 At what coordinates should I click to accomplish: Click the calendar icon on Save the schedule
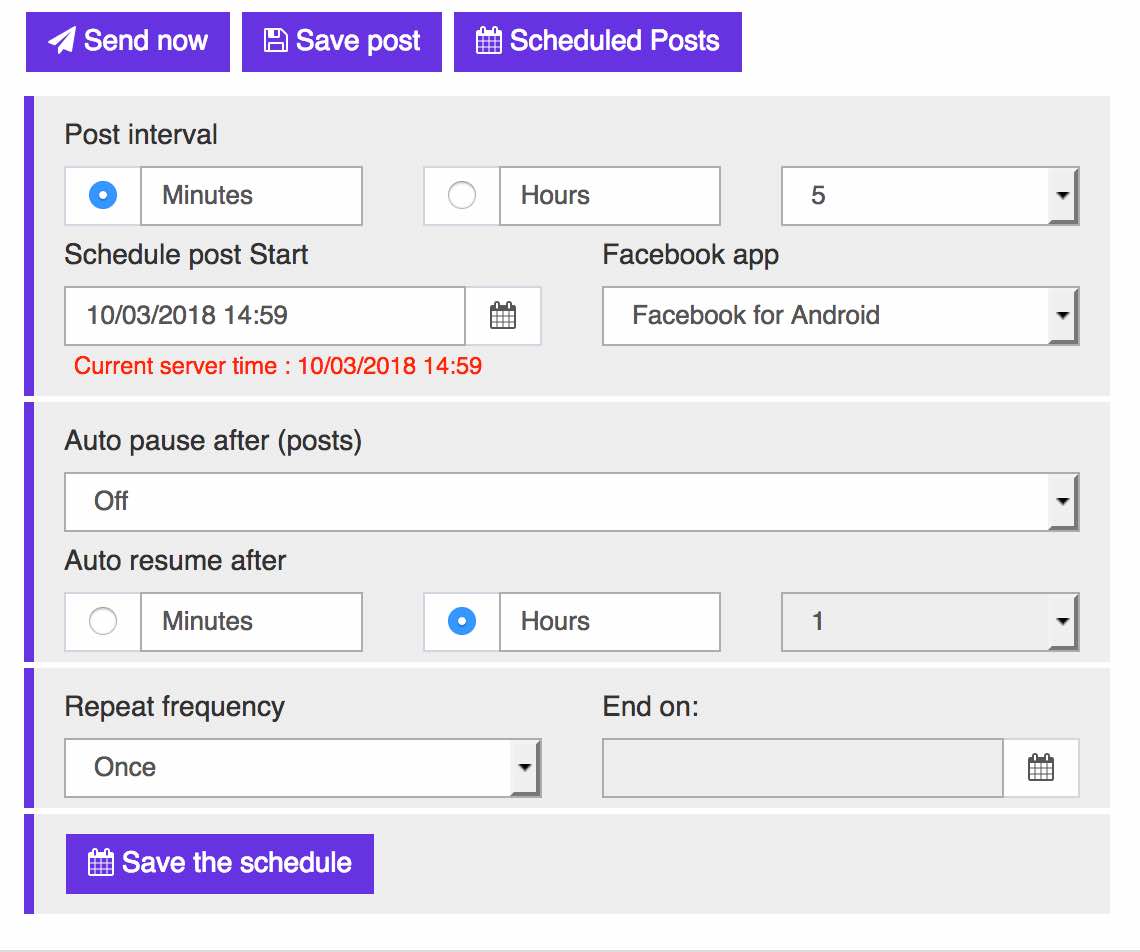pos(101,863)
